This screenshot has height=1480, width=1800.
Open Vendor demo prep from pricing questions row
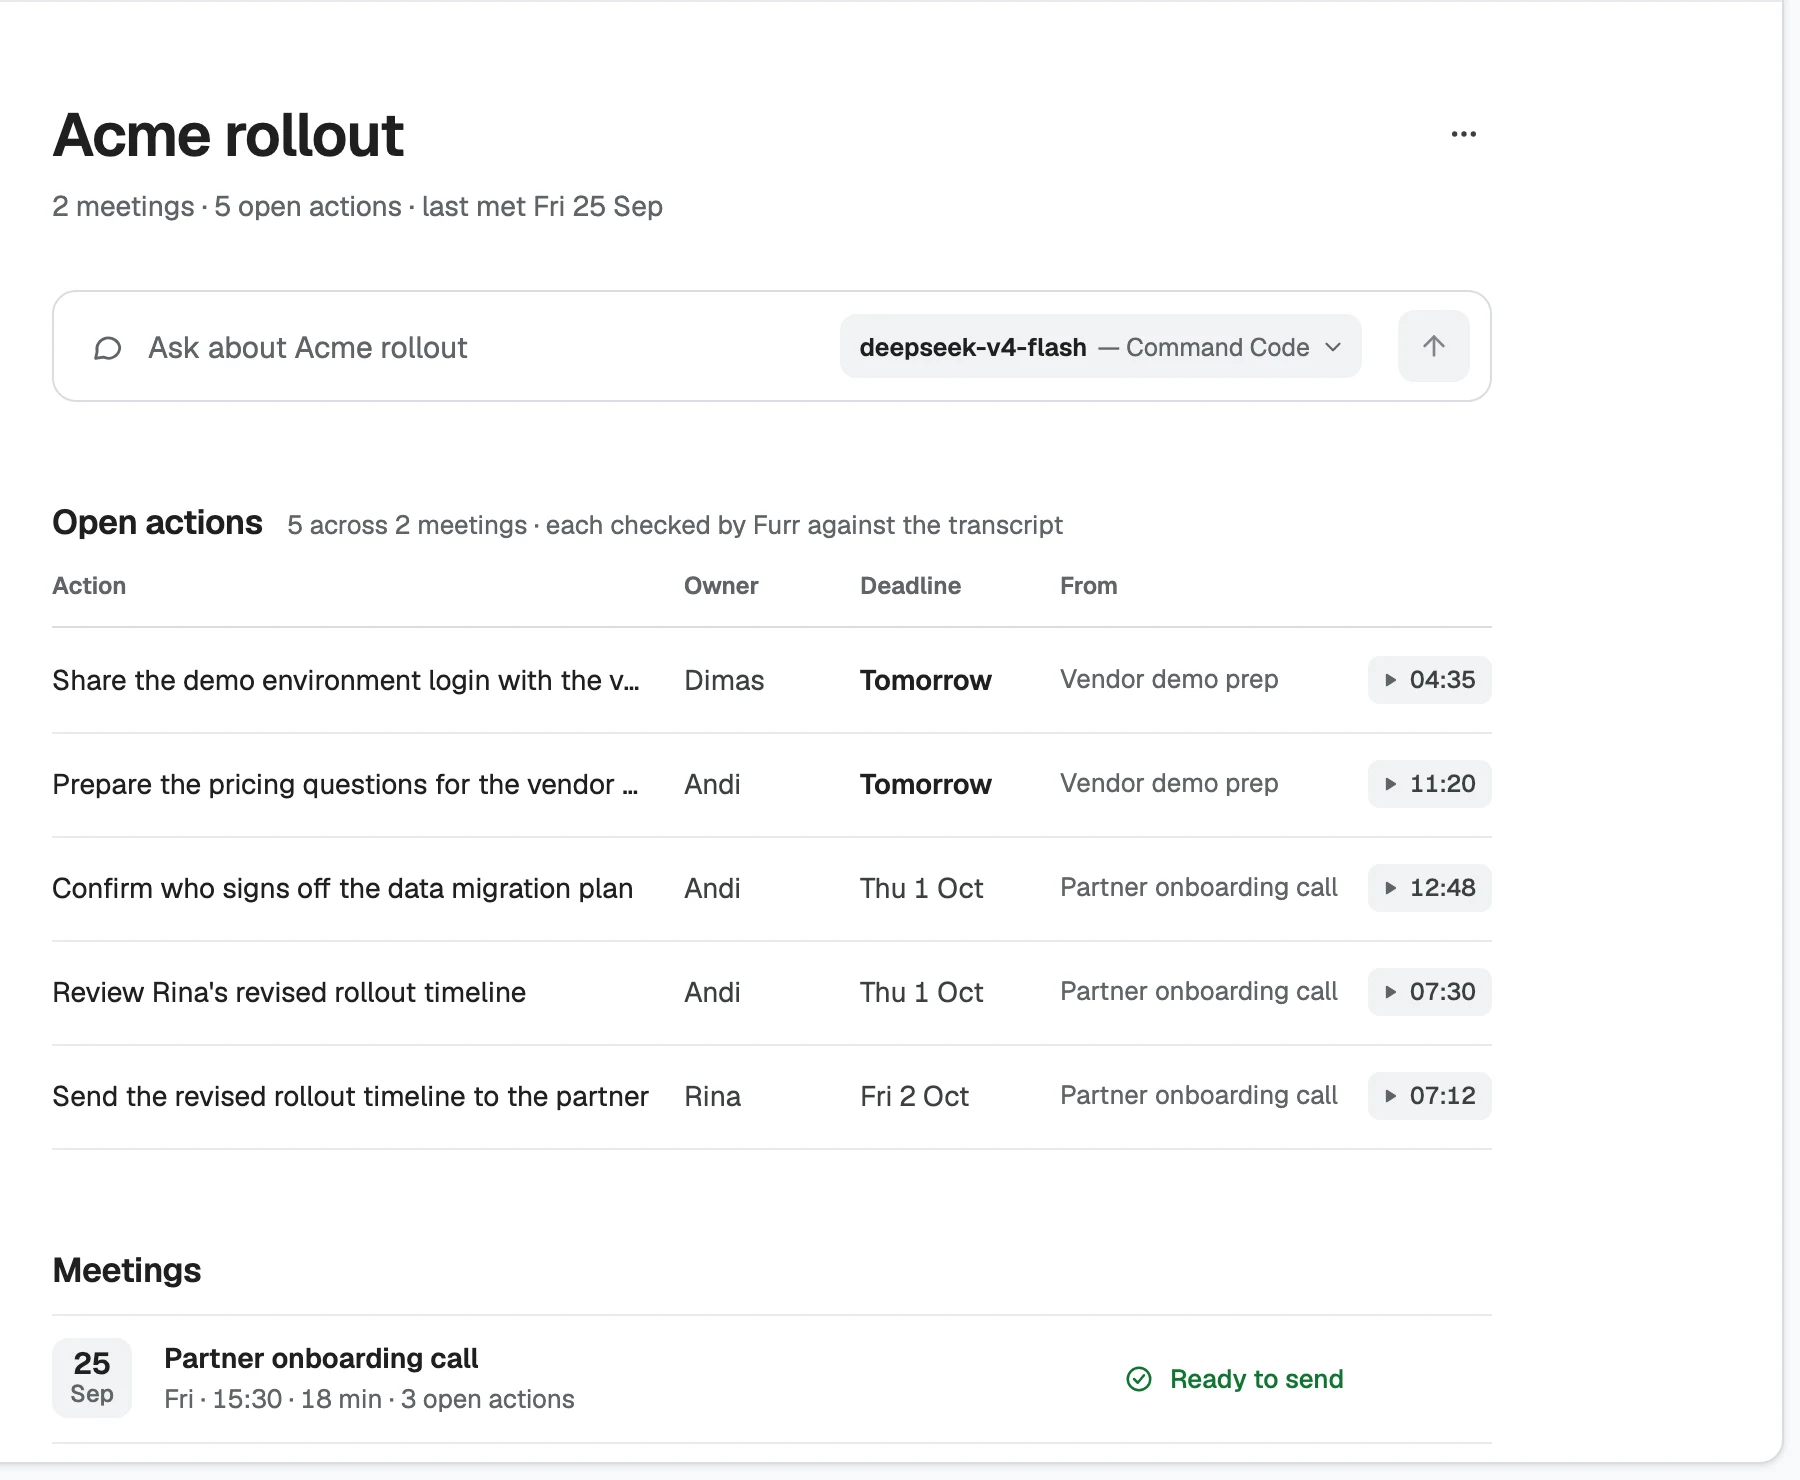pos(1169,784)
